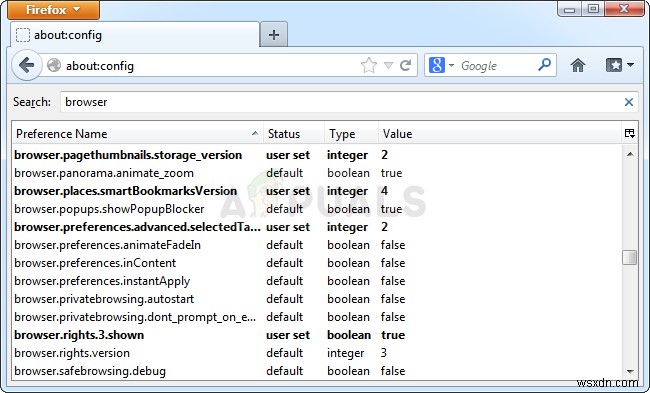The height and width of the screenshot is (393, 650).
Task: Click the vertical scrollbar thumb
Action: point(630,257)
